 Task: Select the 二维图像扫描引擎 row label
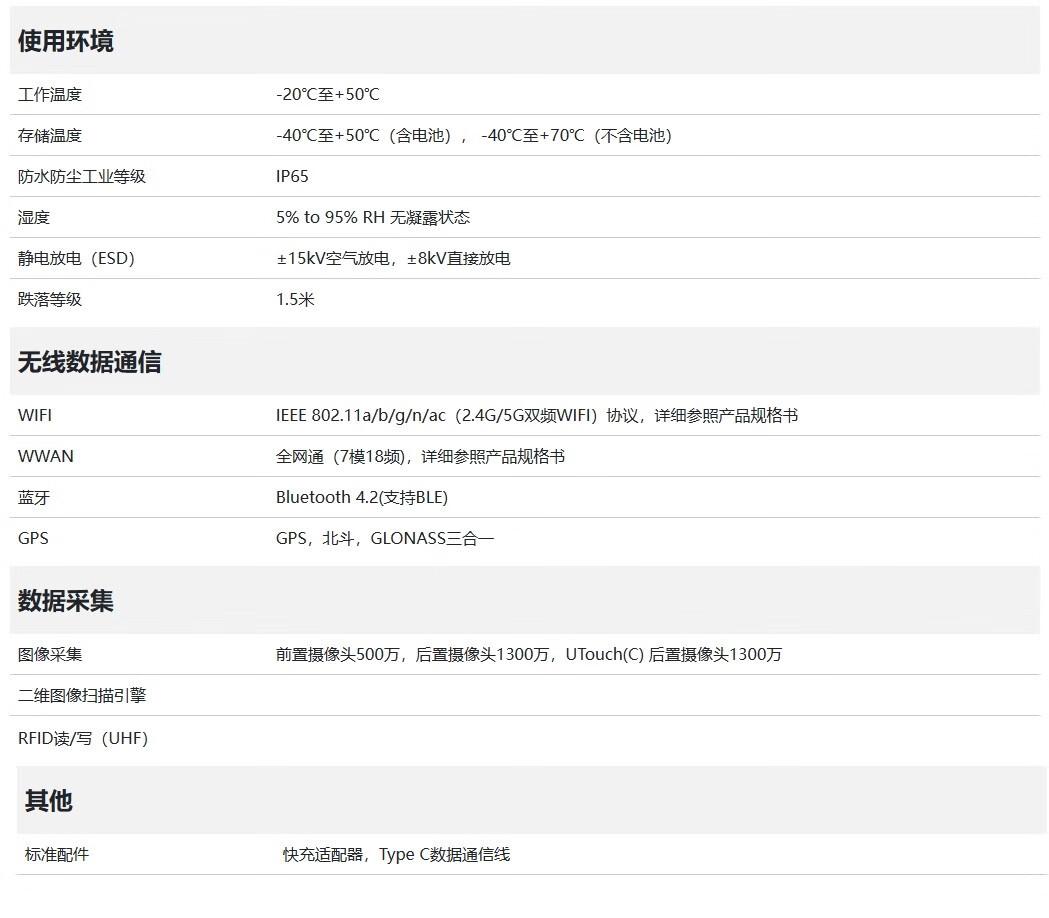[x=82, y=696]
